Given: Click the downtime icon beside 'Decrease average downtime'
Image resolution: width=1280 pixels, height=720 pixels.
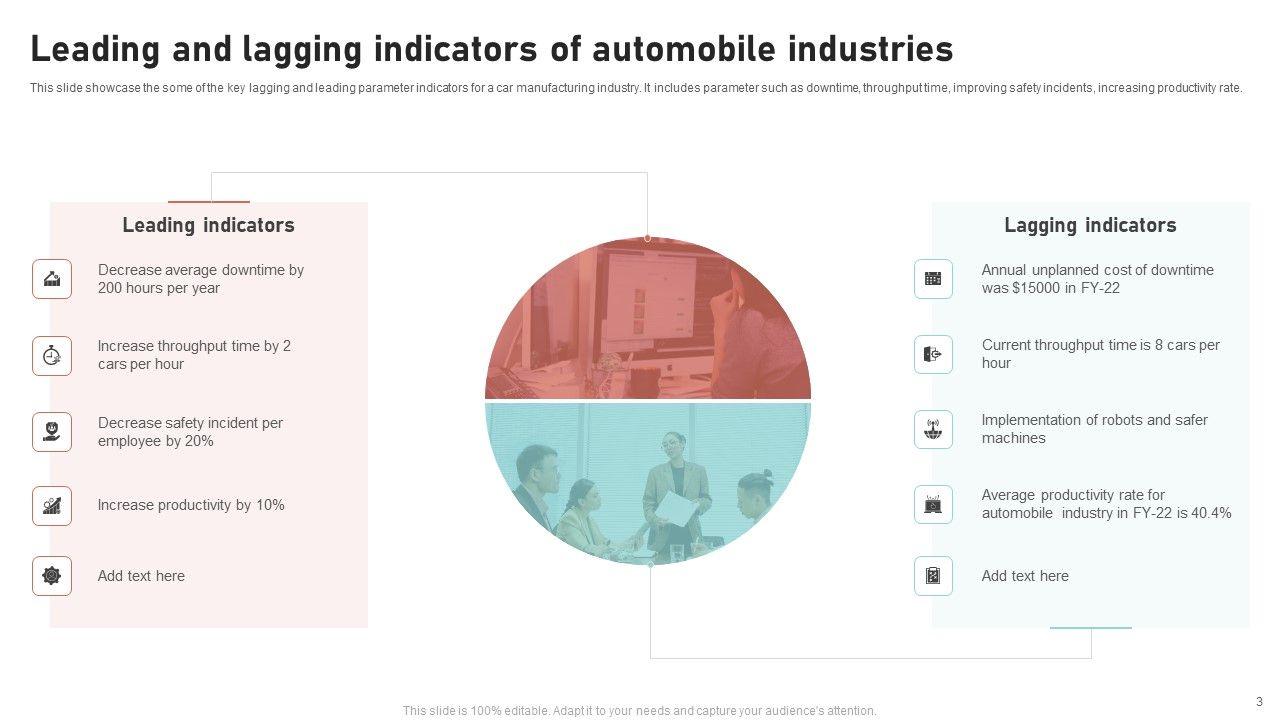Looking at the screenshot, I should [52, 279].
